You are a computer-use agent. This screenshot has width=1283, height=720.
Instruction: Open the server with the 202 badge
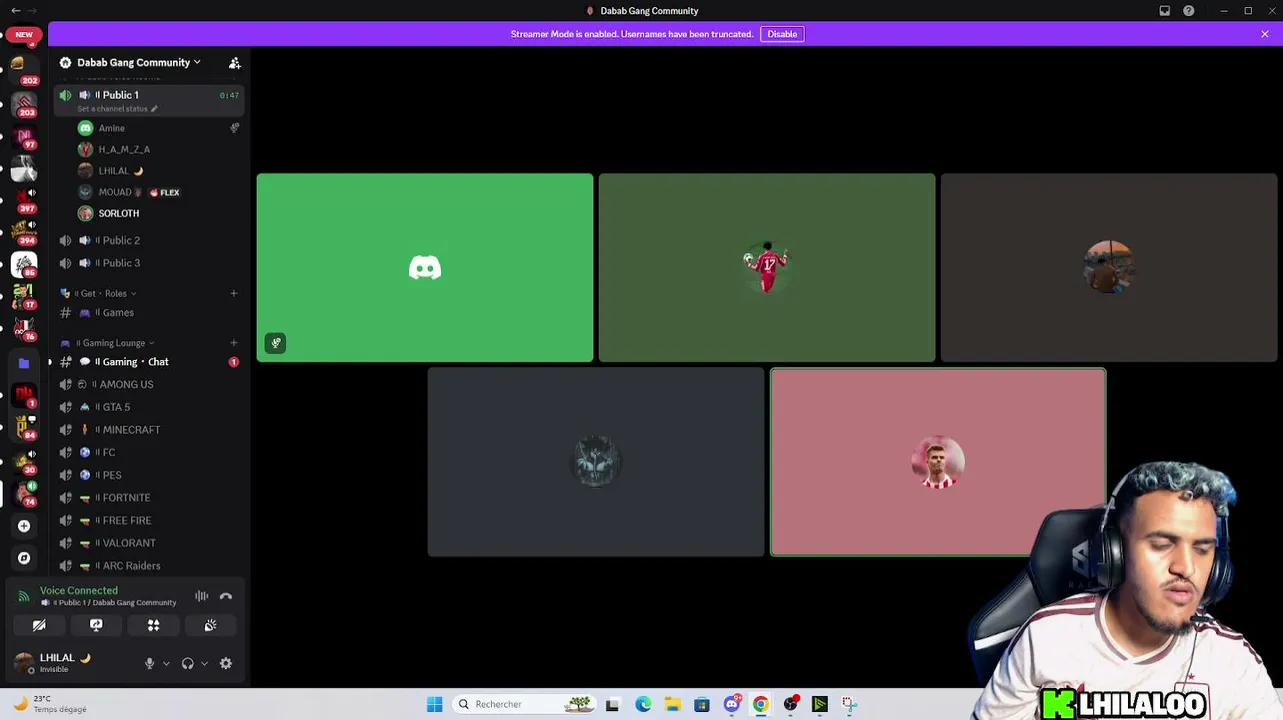pos(23,69)
